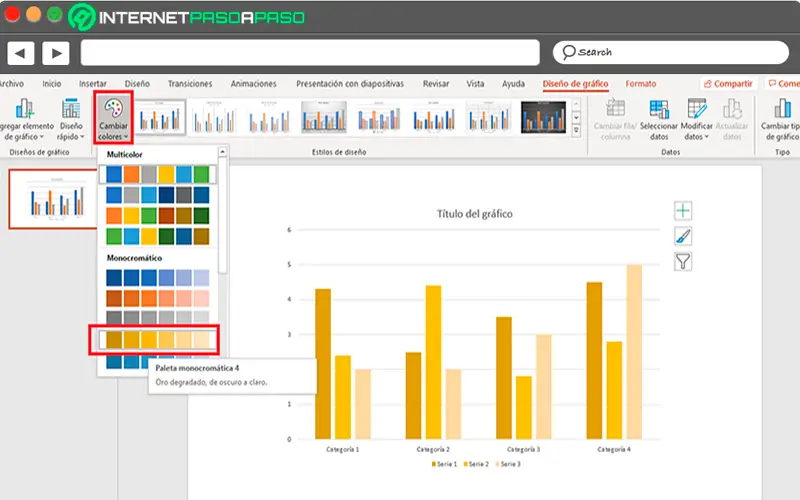Click the Search magnifier icon

coord(568,52)
